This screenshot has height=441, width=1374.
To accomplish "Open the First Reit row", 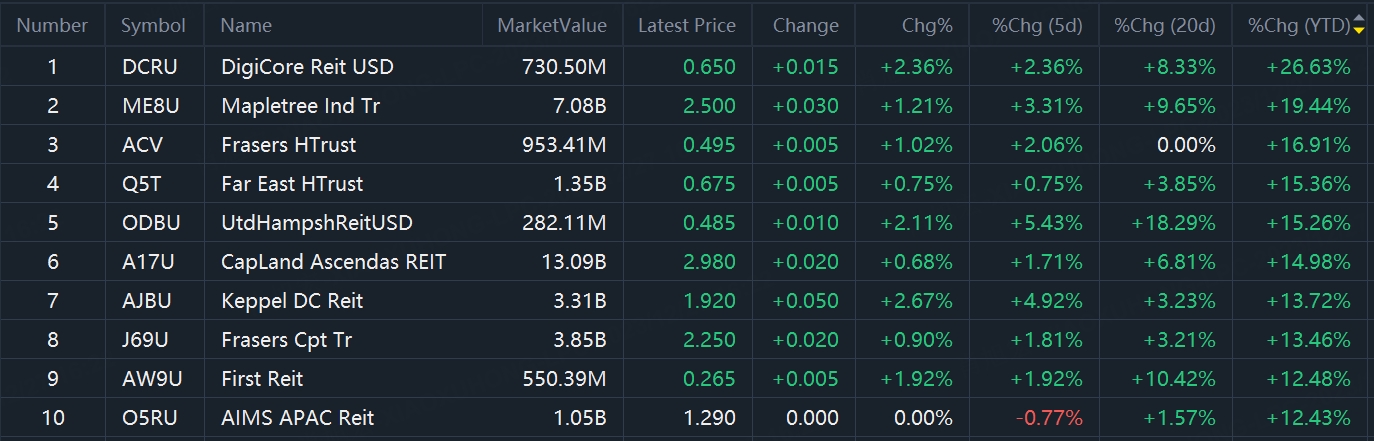I will coord(262,379).
